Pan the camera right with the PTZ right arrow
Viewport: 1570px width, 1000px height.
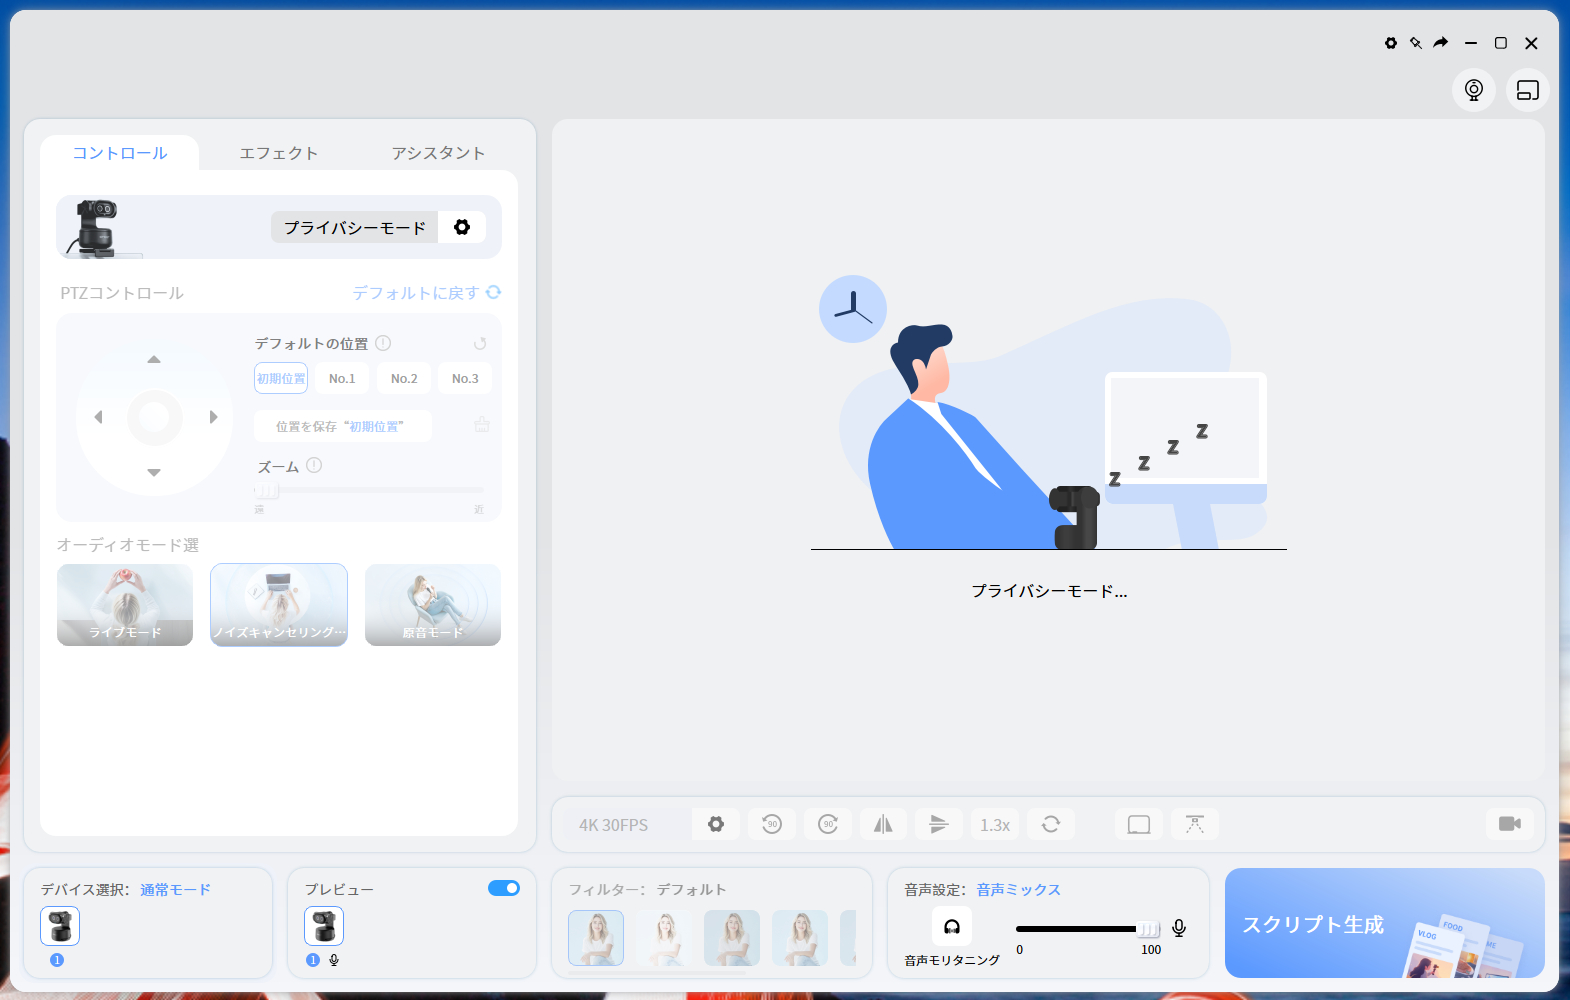pyautogui.click(x=213, y=417)
